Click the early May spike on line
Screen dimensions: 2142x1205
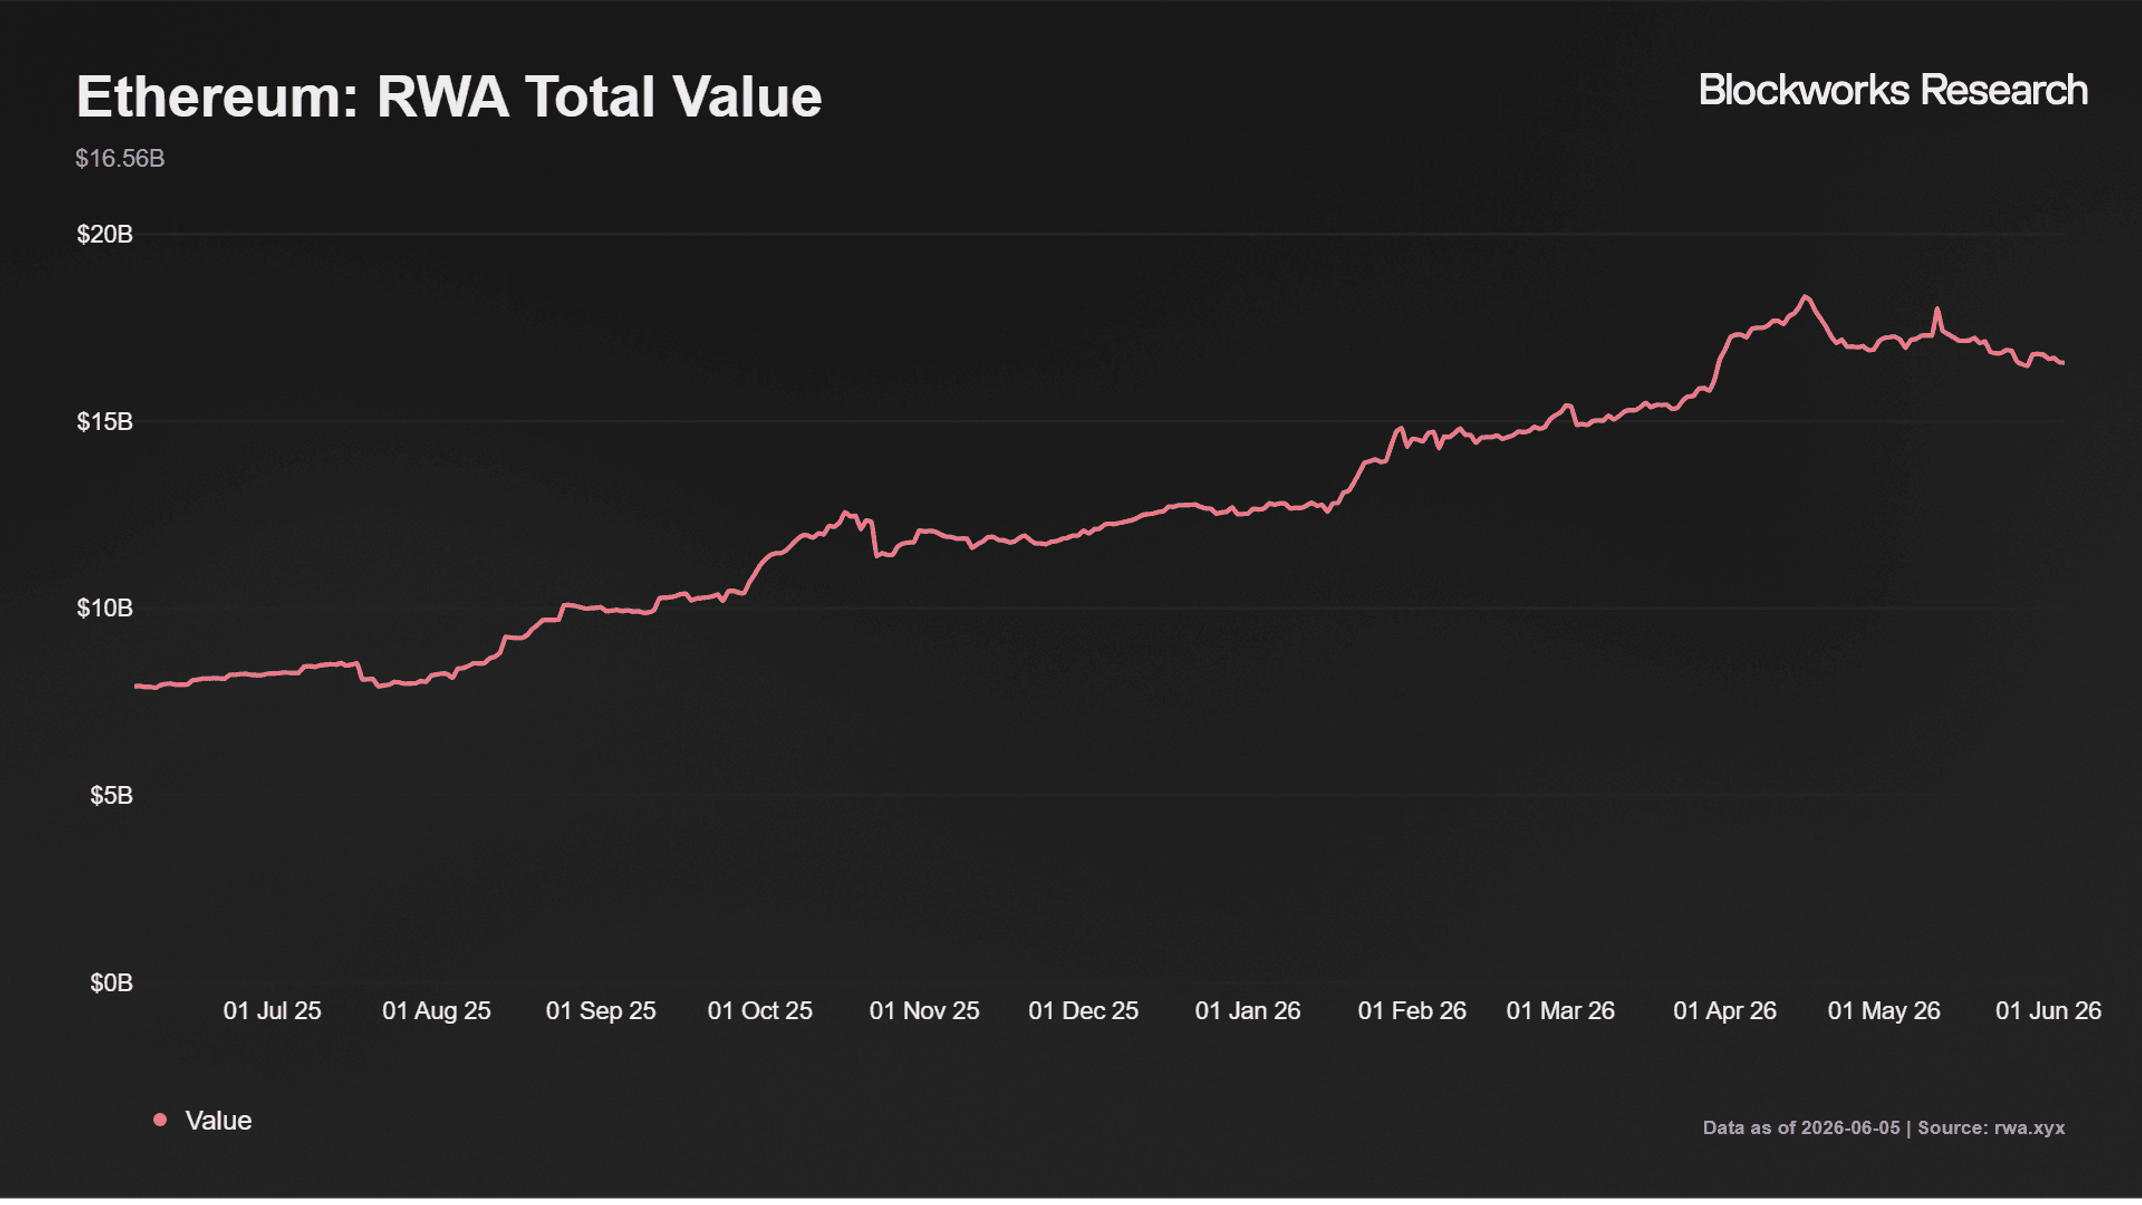coord(1937,310)
